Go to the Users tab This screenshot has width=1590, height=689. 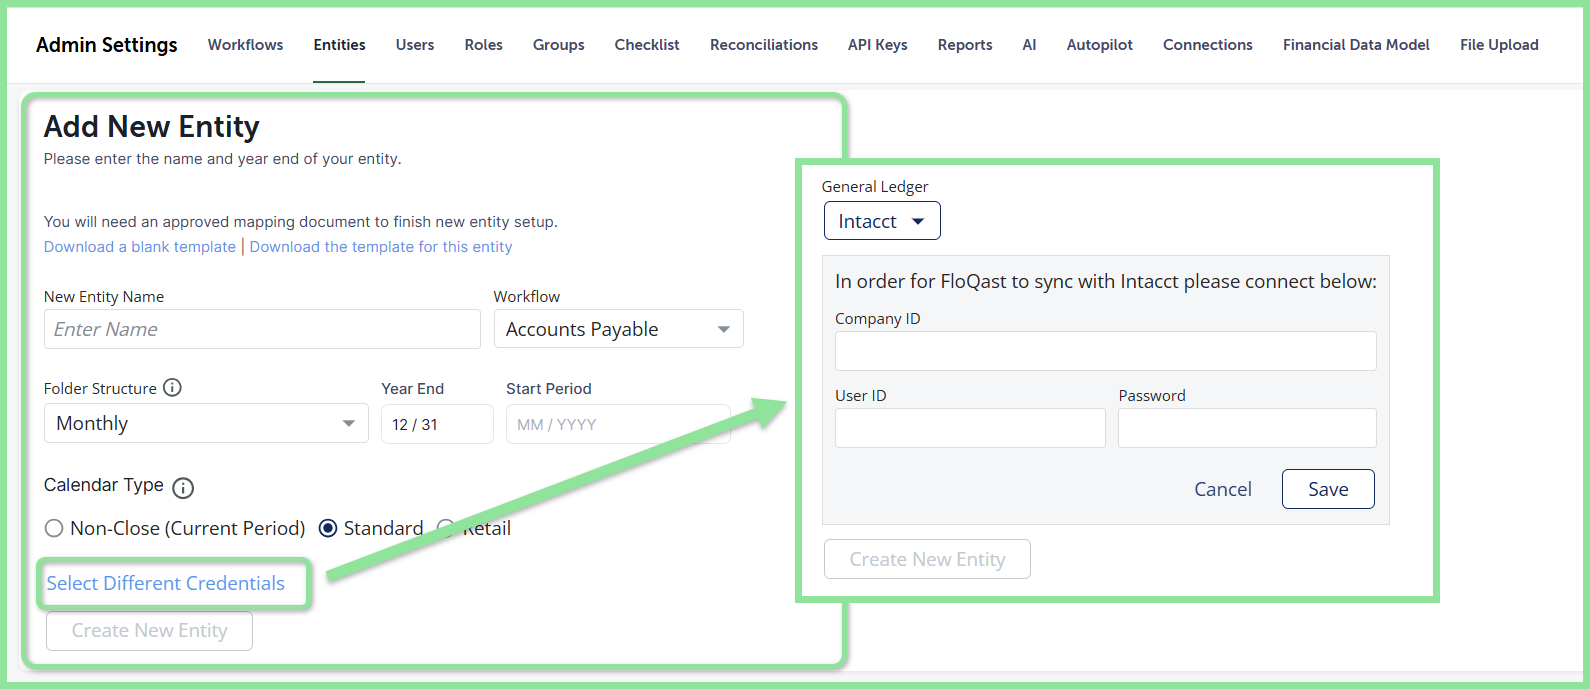[x=415, y=45]
